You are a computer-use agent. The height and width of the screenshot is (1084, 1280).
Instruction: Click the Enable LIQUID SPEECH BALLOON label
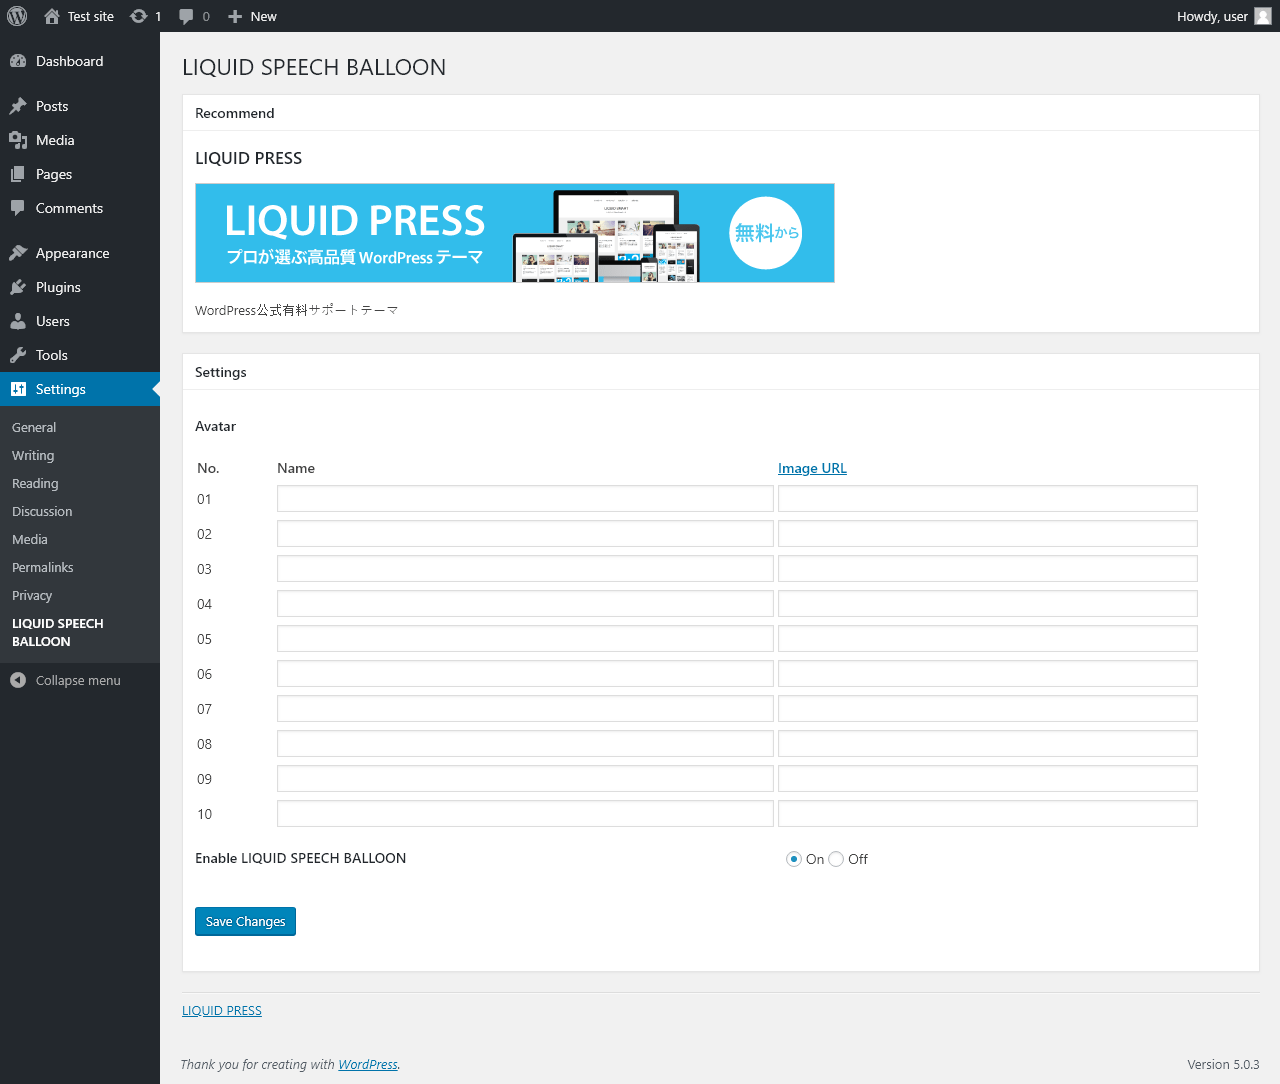coord(300,858)
